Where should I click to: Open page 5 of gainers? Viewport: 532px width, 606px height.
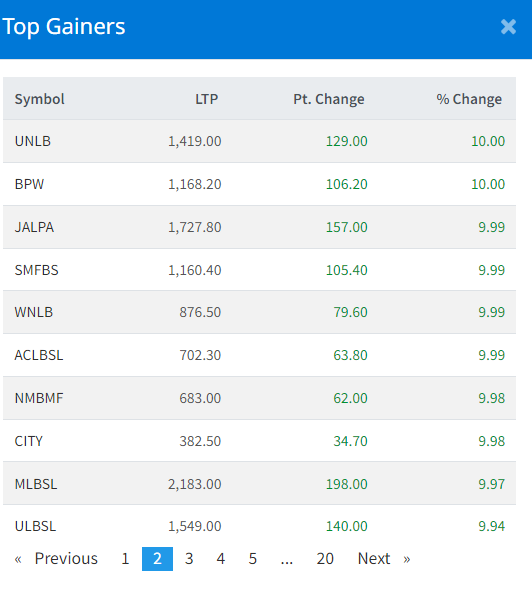click(252, 559)
